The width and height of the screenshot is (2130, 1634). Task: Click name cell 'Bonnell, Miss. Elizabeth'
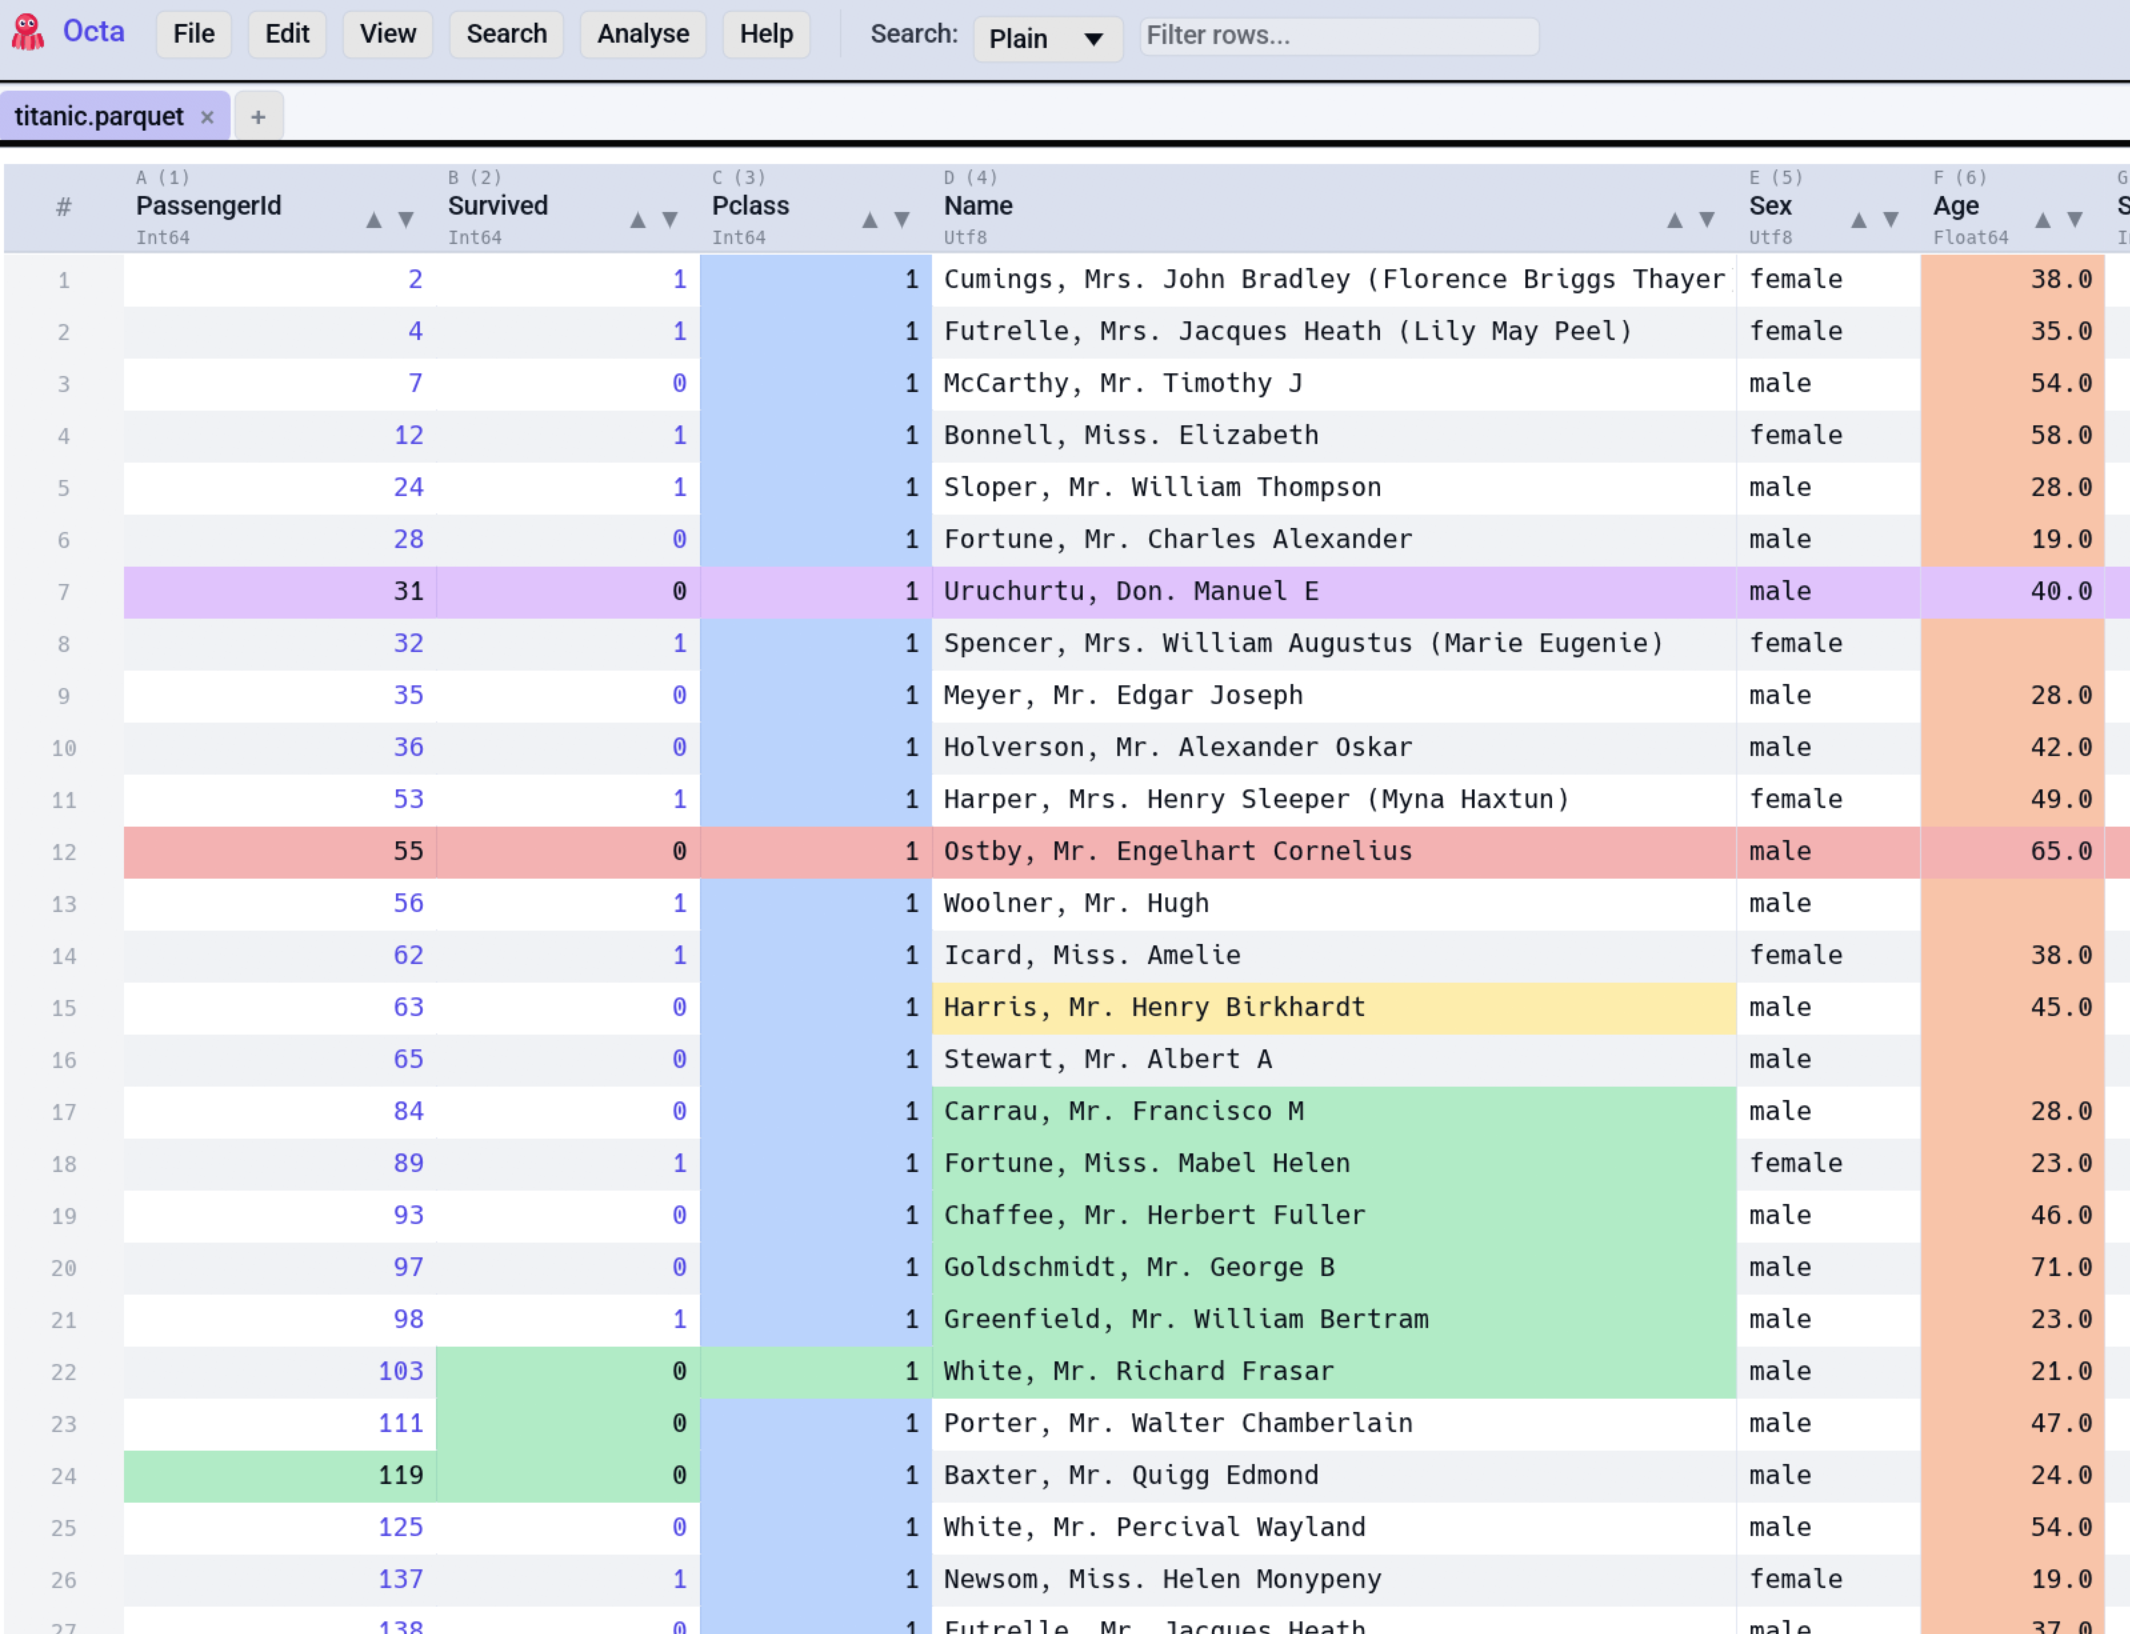pyautogui.click(x=1334, y=436)
